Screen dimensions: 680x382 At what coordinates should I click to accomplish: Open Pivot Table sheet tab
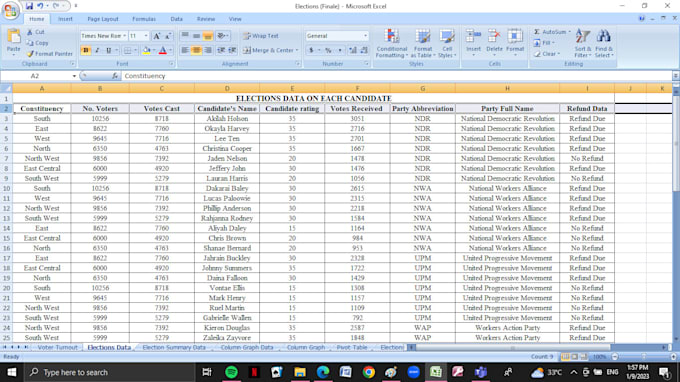tap(352, 347)
